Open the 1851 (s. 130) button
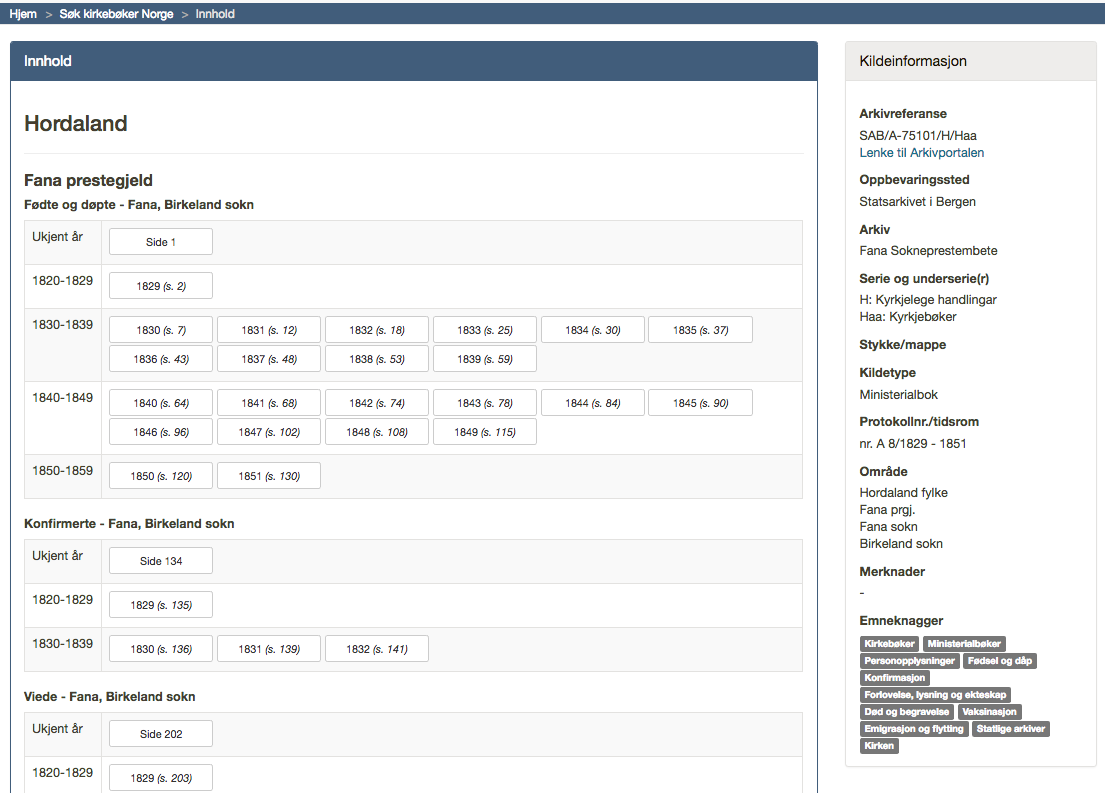Viewport: 1105px width, 793px height. point(268,476)
